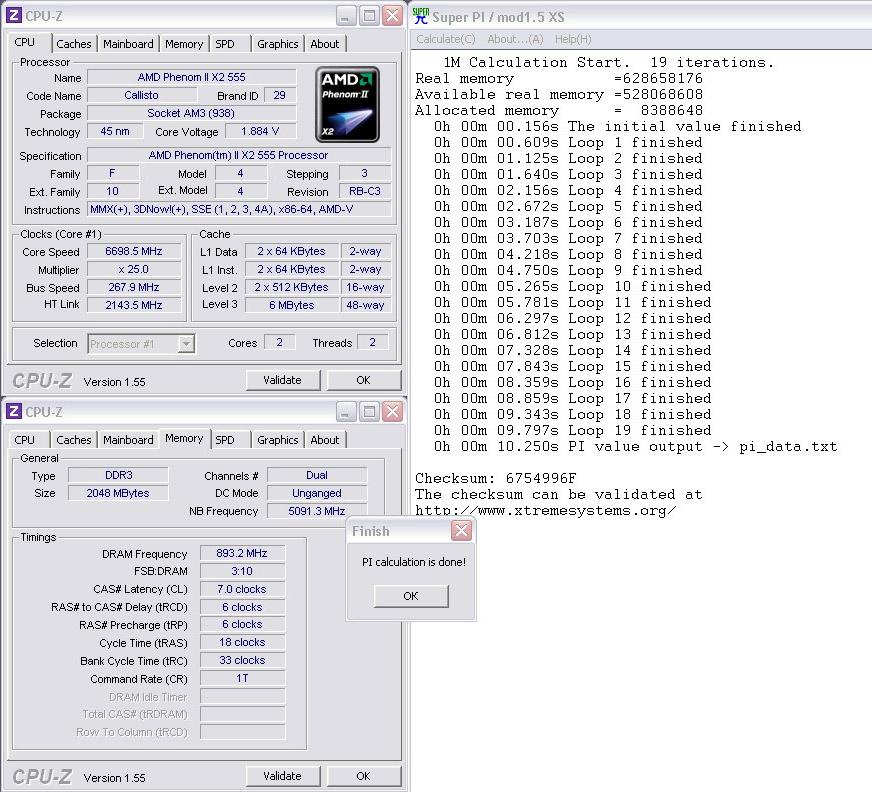The width and height of the screenshot is (872, 792).
Task: Click the Multiplier value x 25.0
Action: coord(134,269)
